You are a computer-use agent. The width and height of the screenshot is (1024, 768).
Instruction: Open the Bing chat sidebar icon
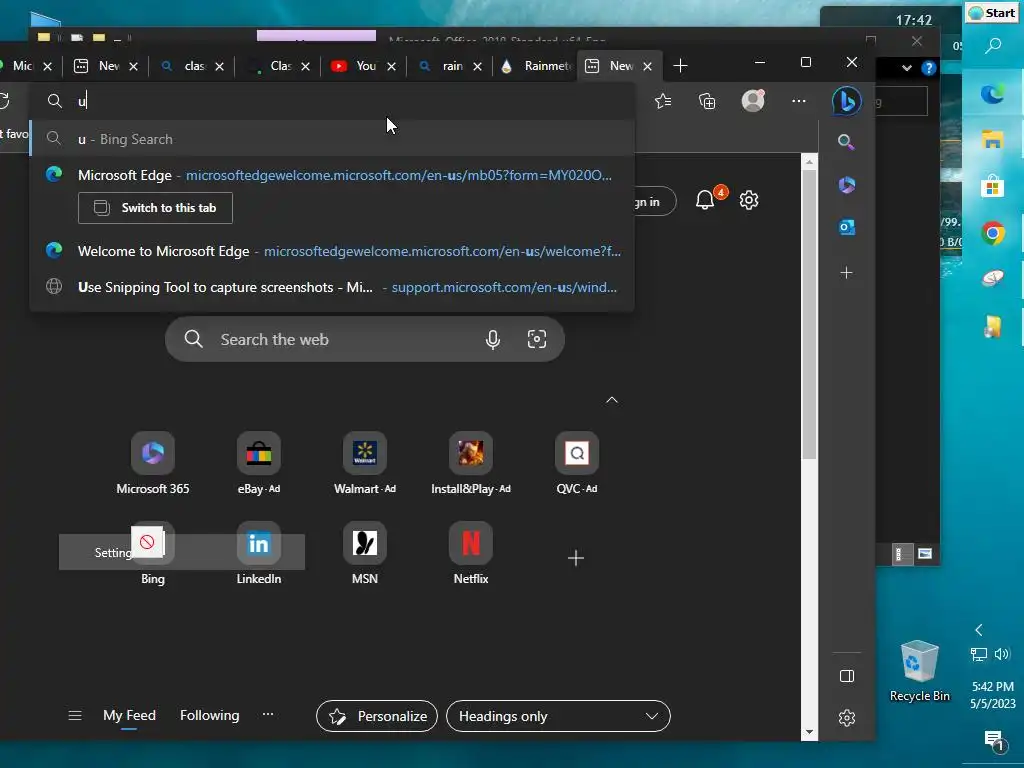coord(846,101)
